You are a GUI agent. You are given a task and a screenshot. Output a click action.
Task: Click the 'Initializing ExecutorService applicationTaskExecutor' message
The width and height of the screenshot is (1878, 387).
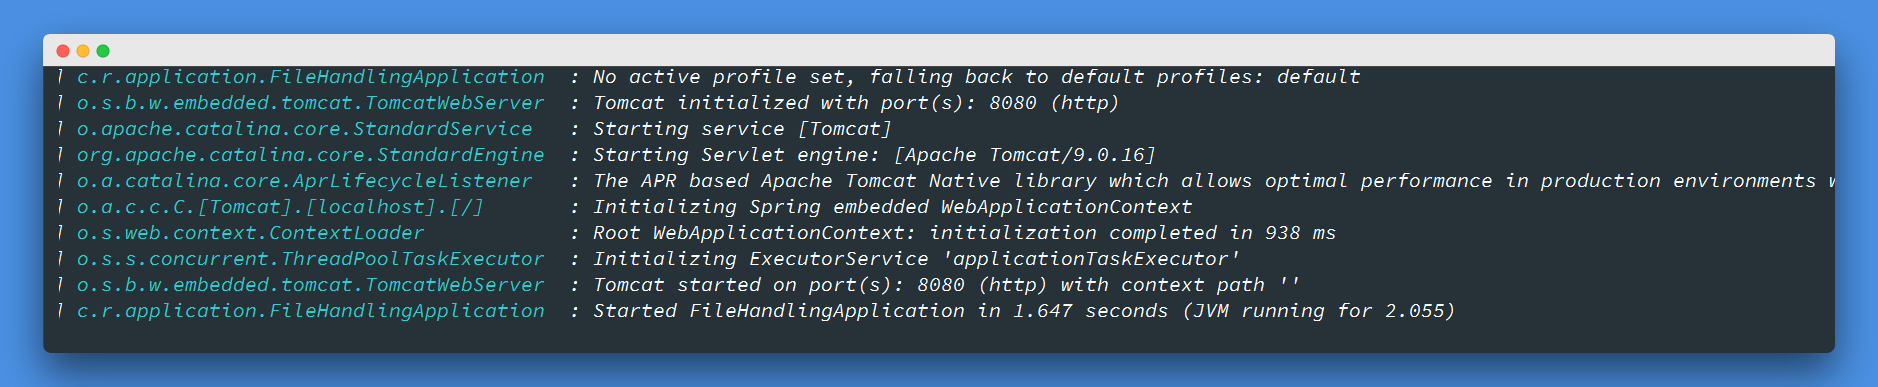[x=917, y=259]
